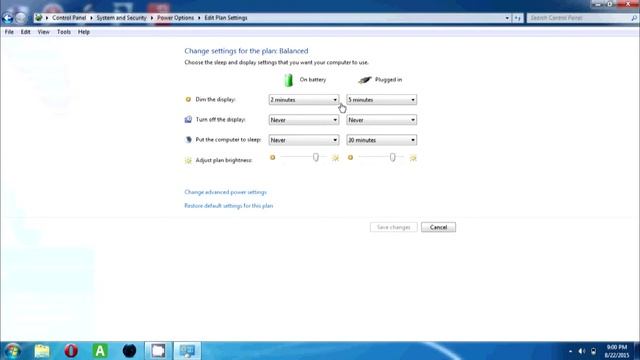Click the Back navigation arrow

click(x=7, y=18)
